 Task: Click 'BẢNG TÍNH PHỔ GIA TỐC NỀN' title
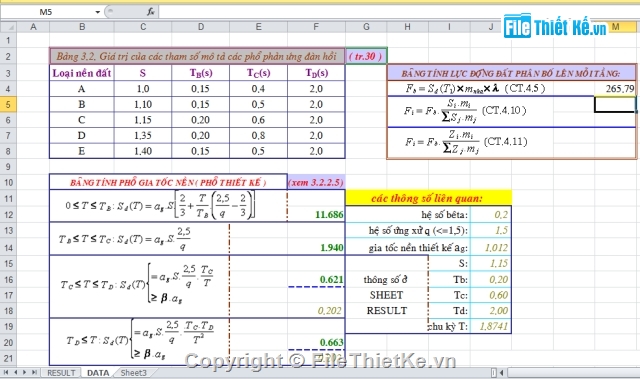(168, 182)
